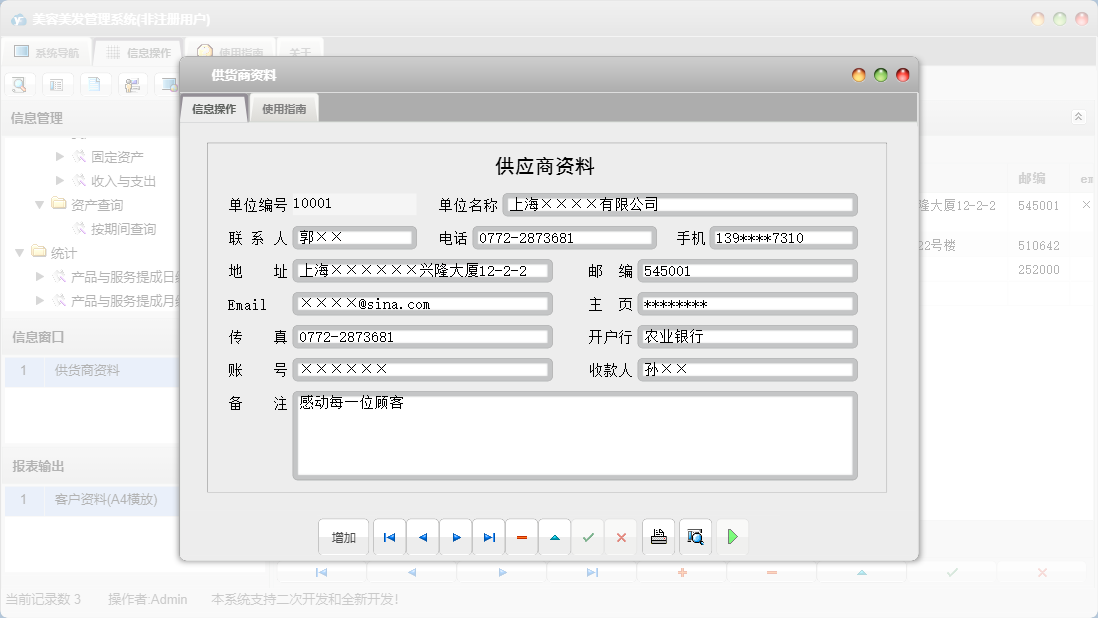Advance to the next supplier record
The image size is (1098, 618).
pos(456,538)
